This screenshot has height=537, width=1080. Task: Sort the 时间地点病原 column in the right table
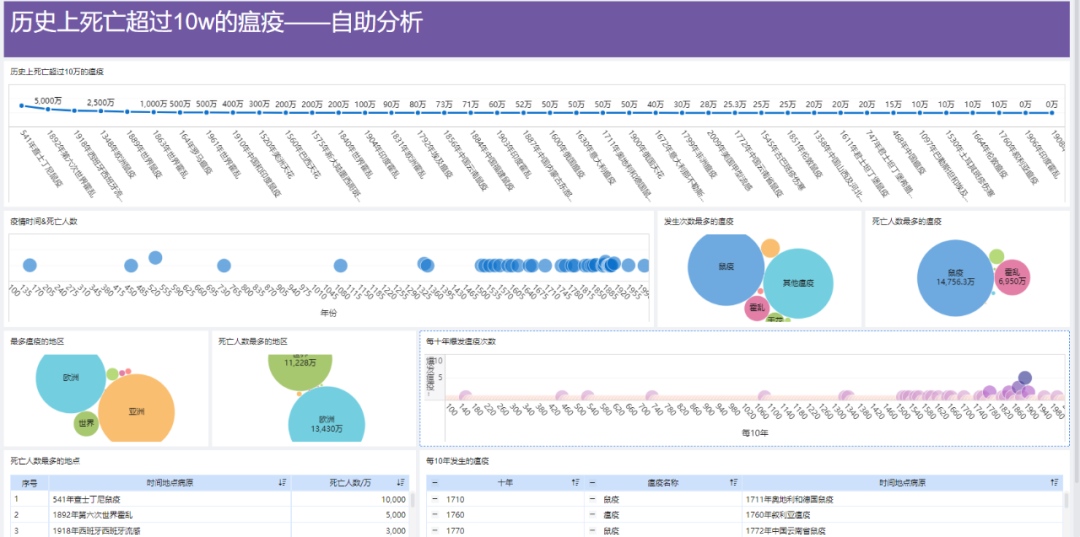(1054, 483)
